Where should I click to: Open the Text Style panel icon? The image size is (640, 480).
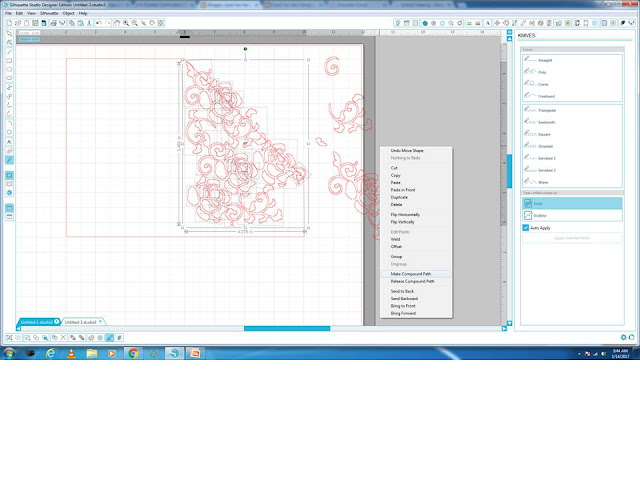pyautogui.click(x=487, y=23)
